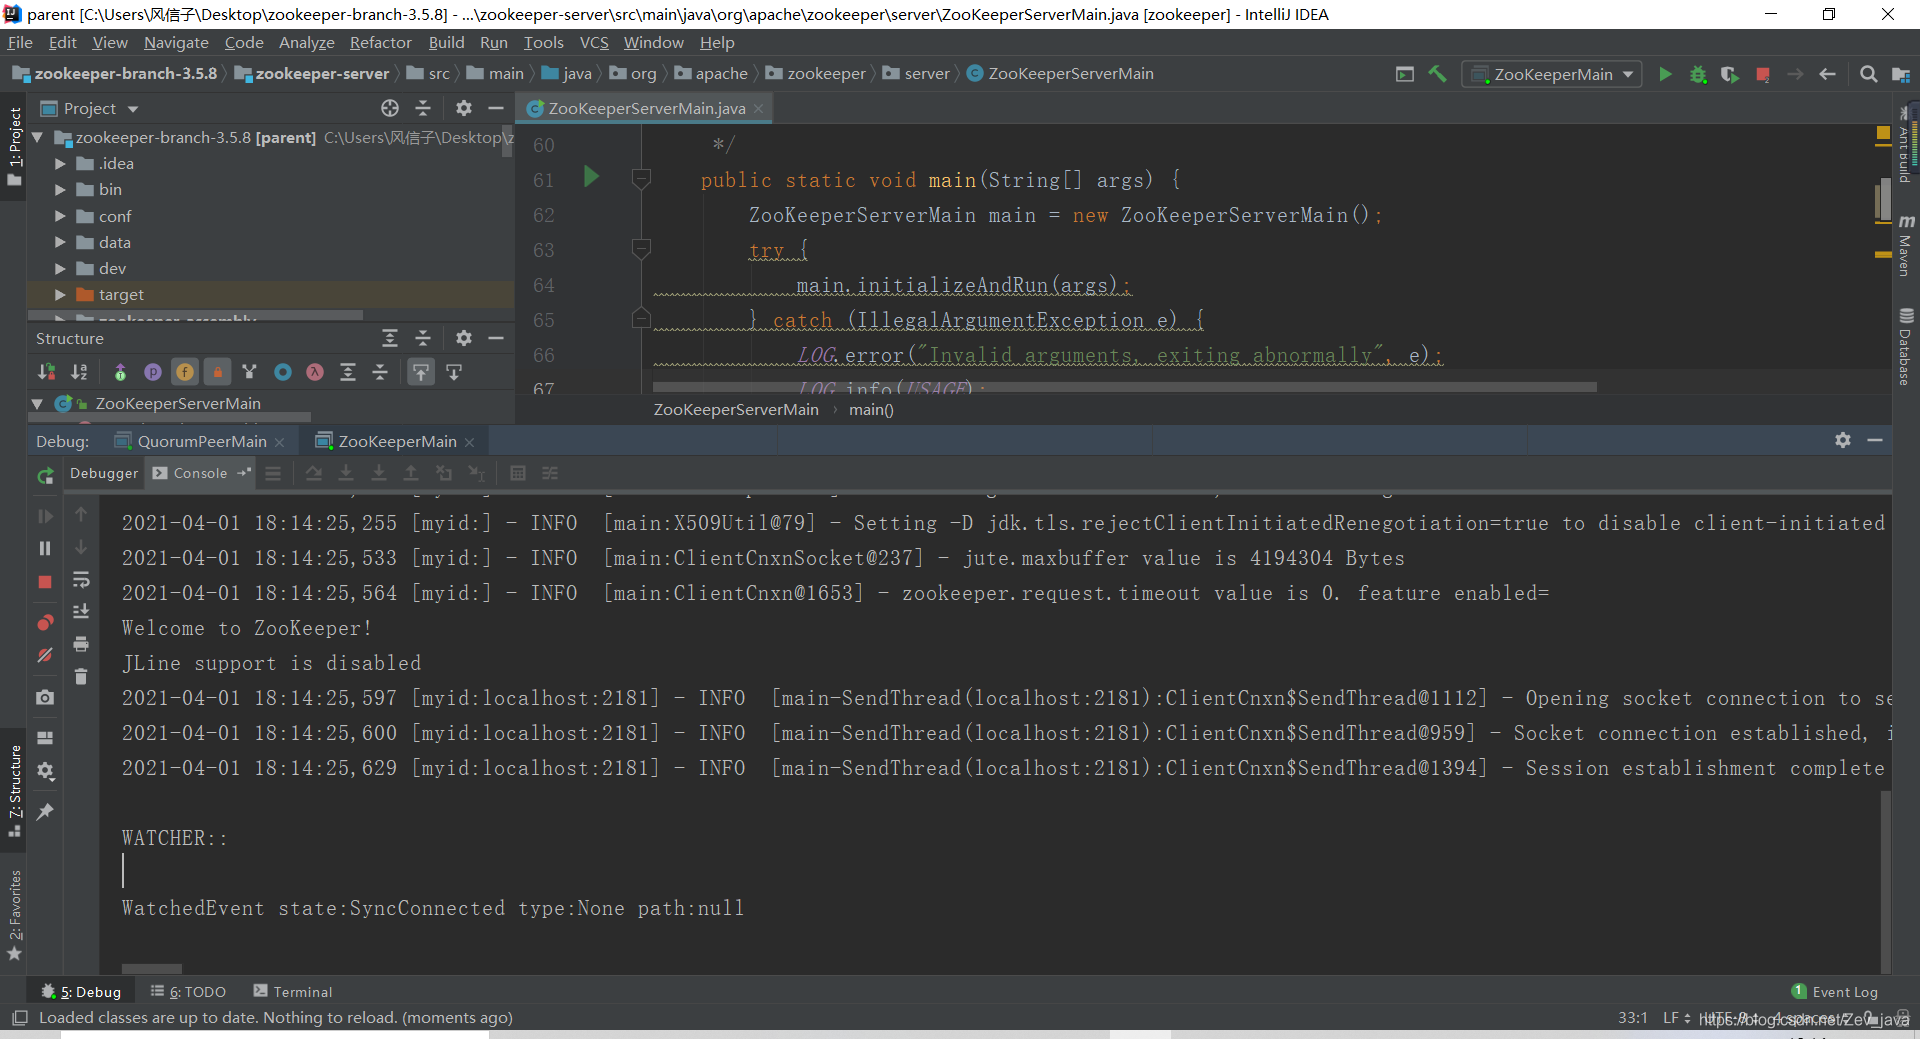Click LF line separator in status bar
This screenshot has width=1920, height=1039.
tap(1676, 1017)
